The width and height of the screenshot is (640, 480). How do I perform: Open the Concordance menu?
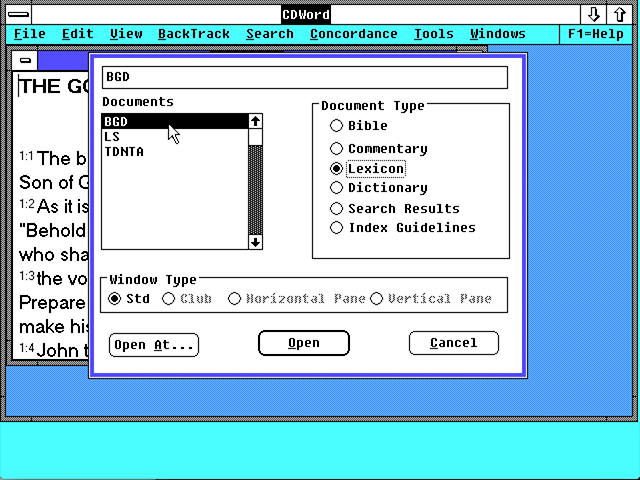353,34
